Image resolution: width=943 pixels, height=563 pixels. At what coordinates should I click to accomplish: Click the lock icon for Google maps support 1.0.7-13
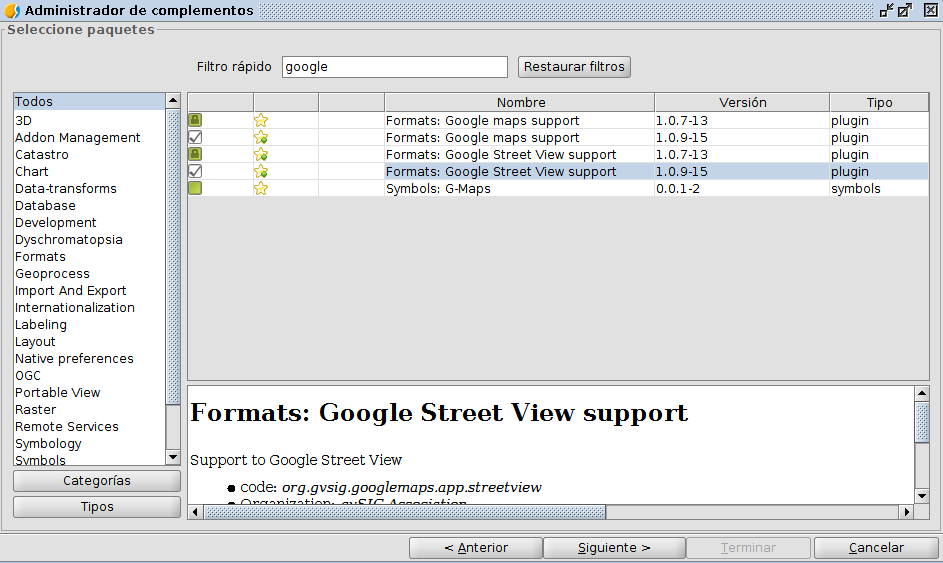tap(195, 120)
